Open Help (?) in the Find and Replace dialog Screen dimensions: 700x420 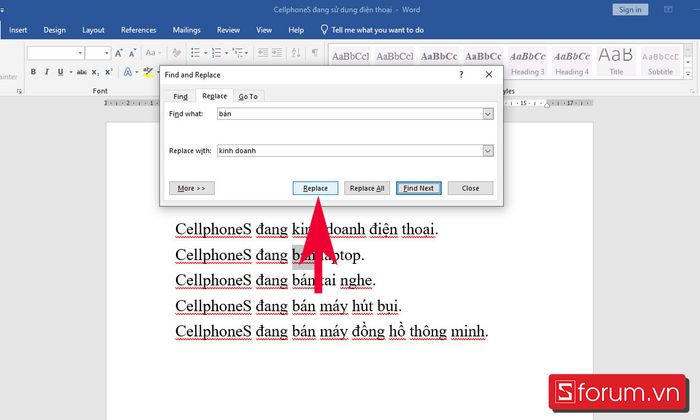coord(461,75)
